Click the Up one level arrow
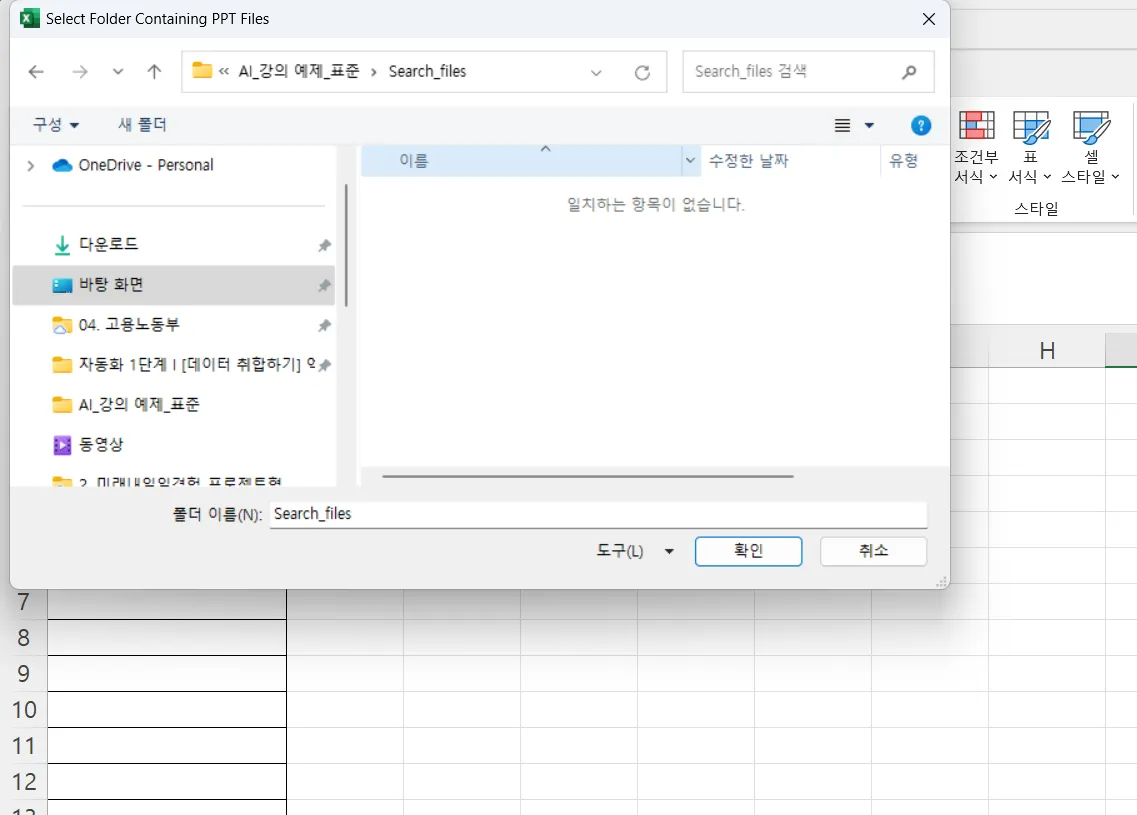The image size is (1137, 815). pyautogui.click(x=154, y=72)
